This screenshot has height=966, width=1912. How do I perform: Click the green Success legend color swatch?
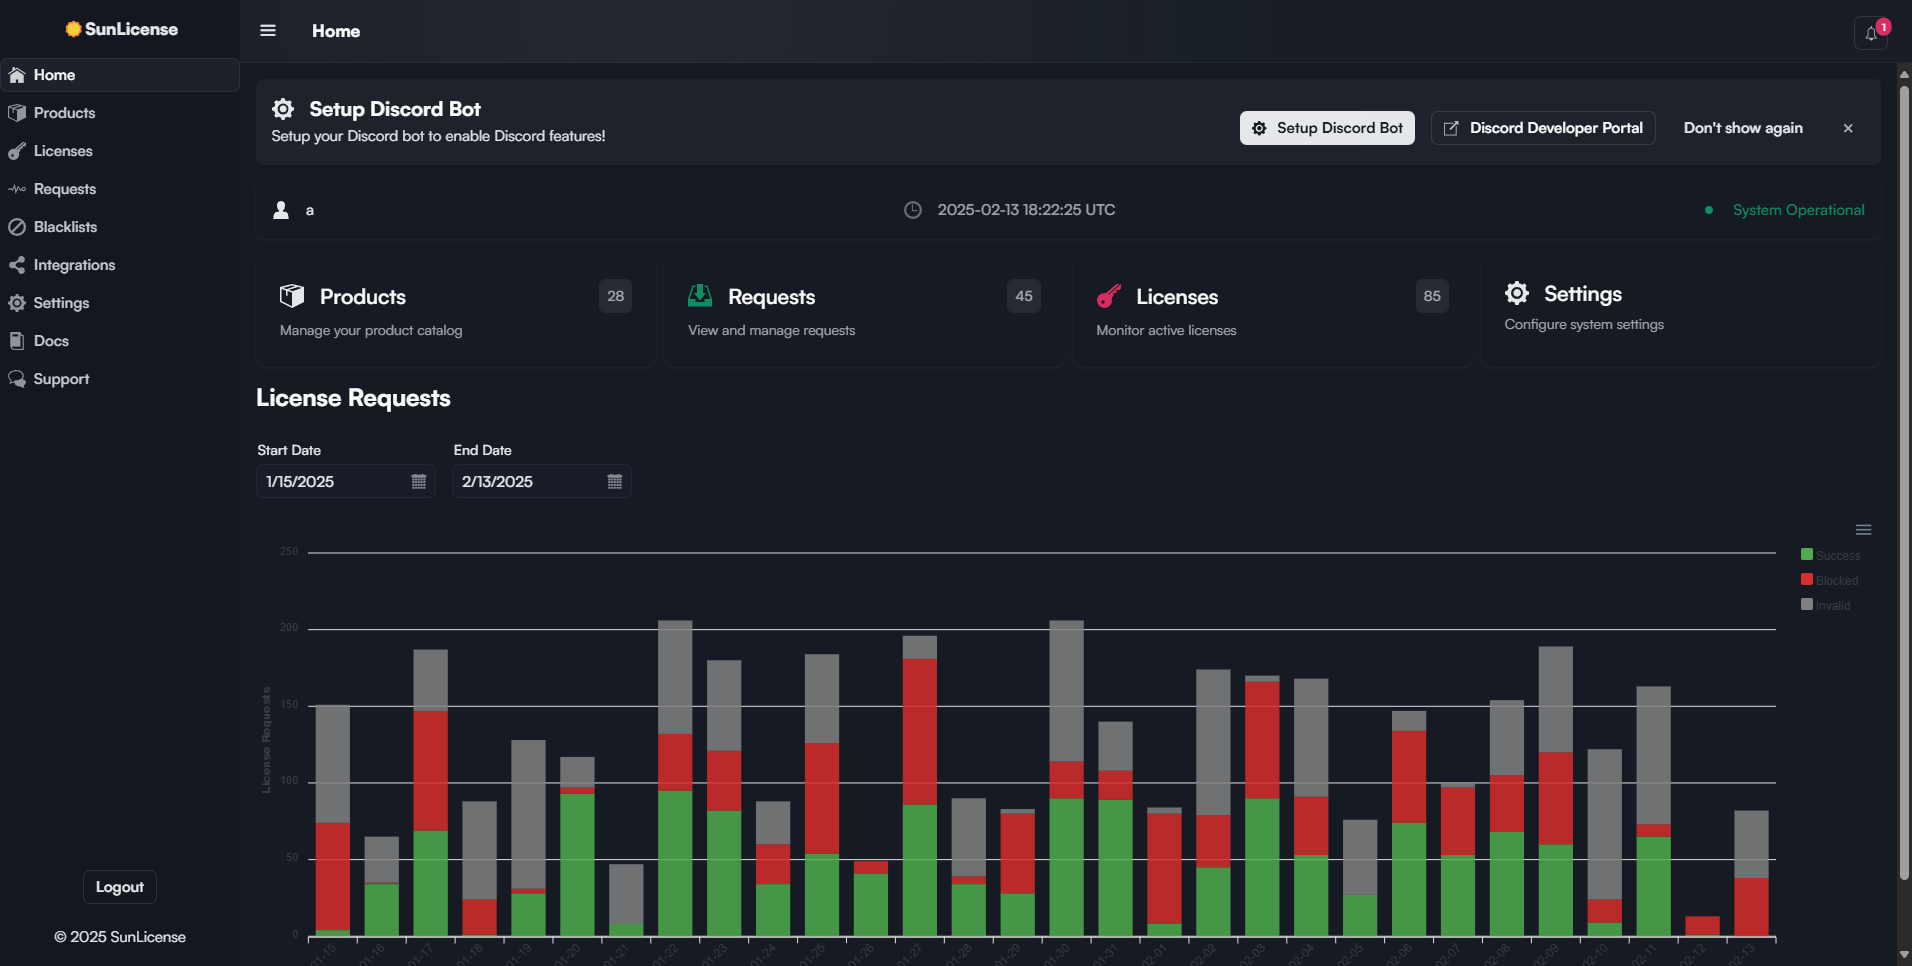click(x=1806, y=553)
